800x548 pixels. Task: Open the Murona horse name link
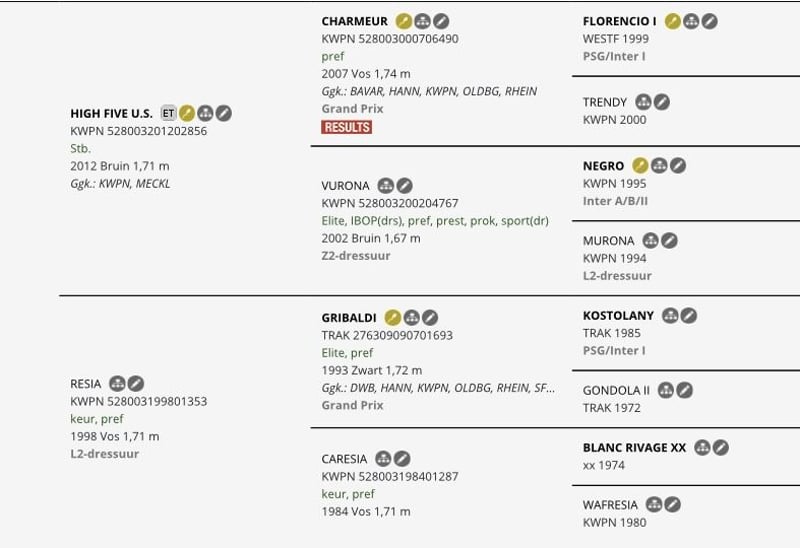click(x=608, y=241)
